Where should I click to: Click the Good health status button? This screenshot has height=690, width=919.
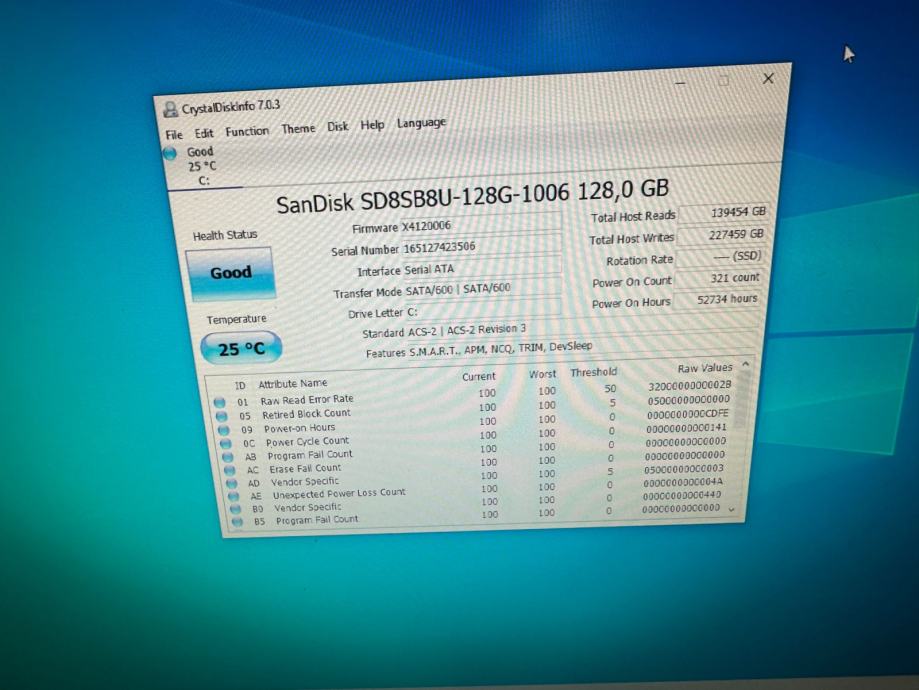pyautogui.click(x=230, y=273)
